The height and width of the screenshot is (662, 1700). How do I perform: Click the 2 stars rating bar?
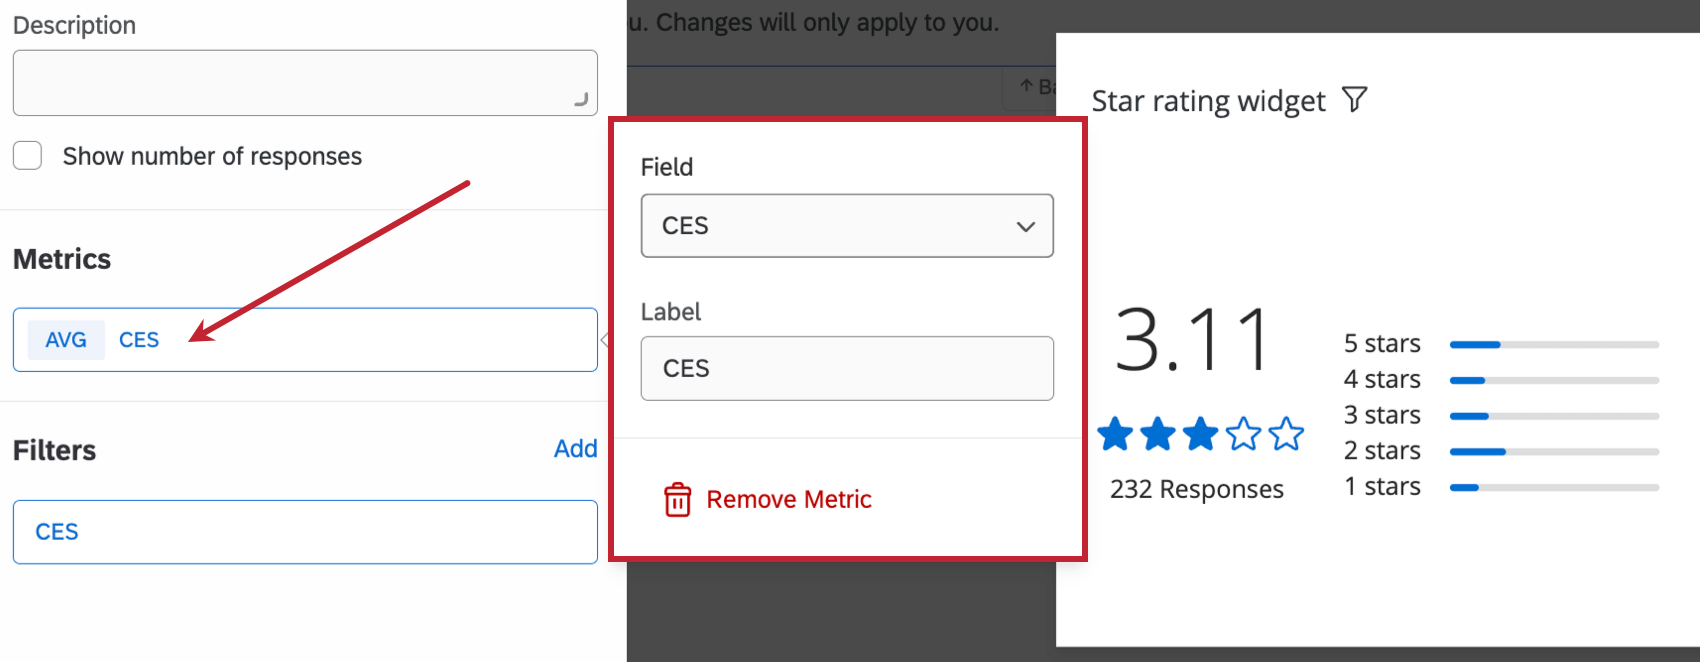[x=1554, y=452]
